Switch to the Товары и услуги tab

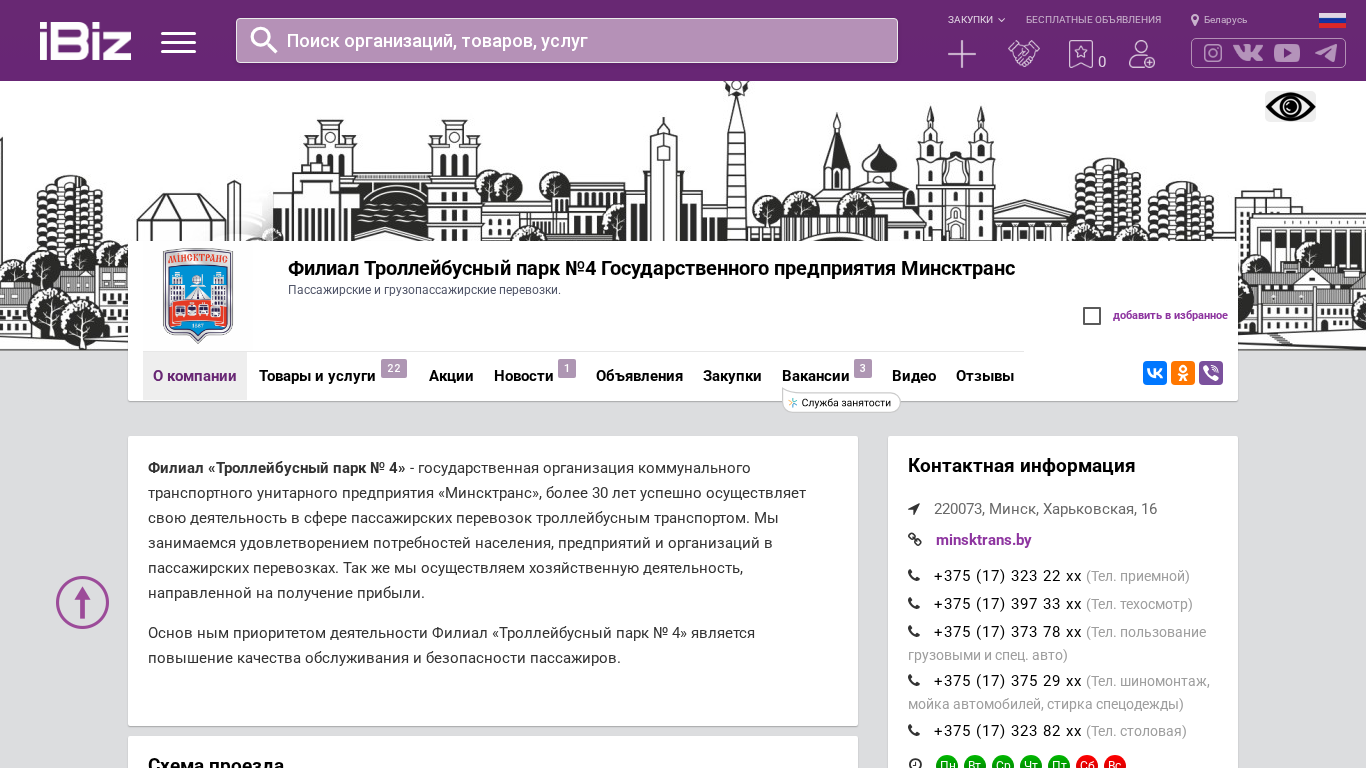click(317, 376)
